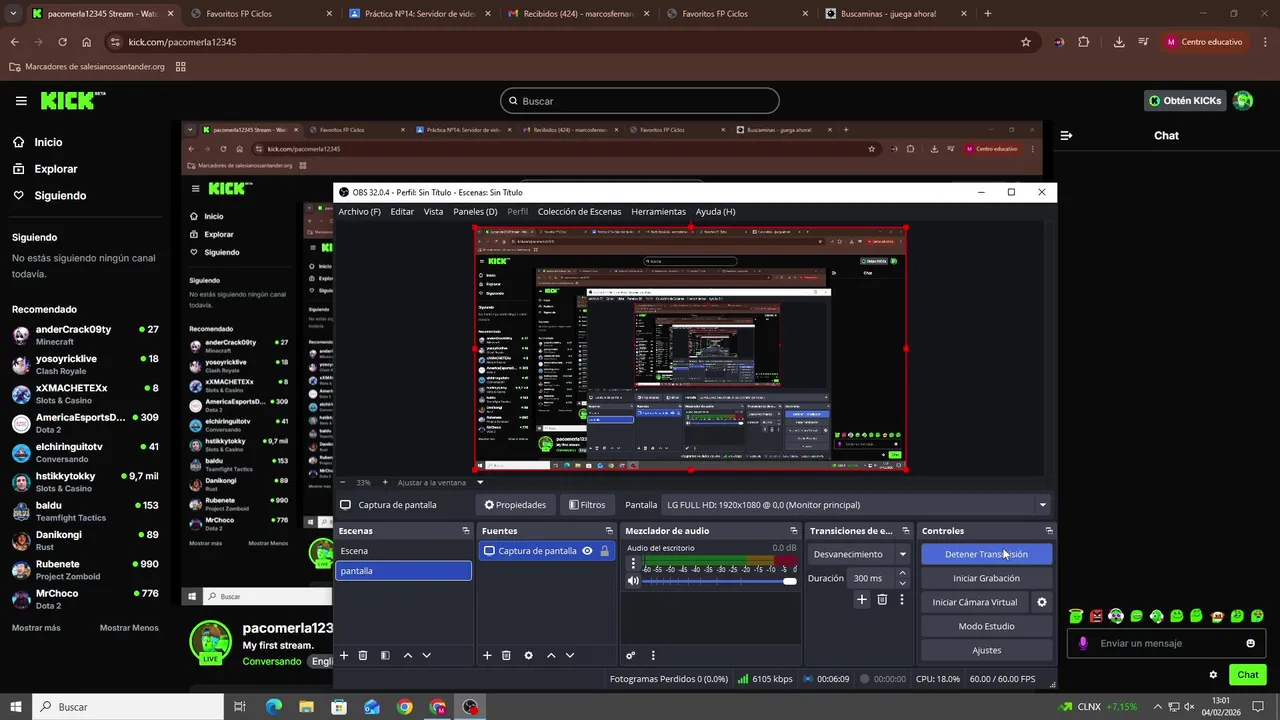1280x720 pixels.
Task: Add a transition with plus icon
Action: click(x=862, y=599)
